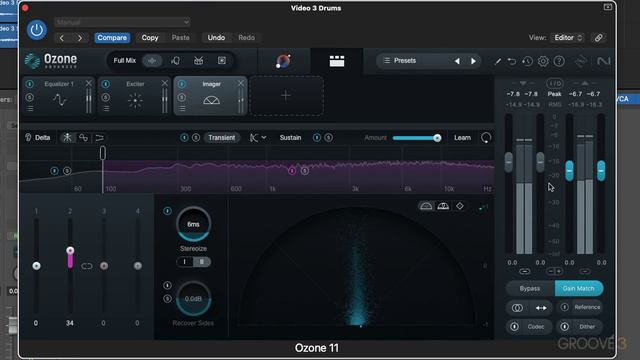Show the Lissajous vectorscope view
This screenshot has width=640, height=360.
pos(460,206)
